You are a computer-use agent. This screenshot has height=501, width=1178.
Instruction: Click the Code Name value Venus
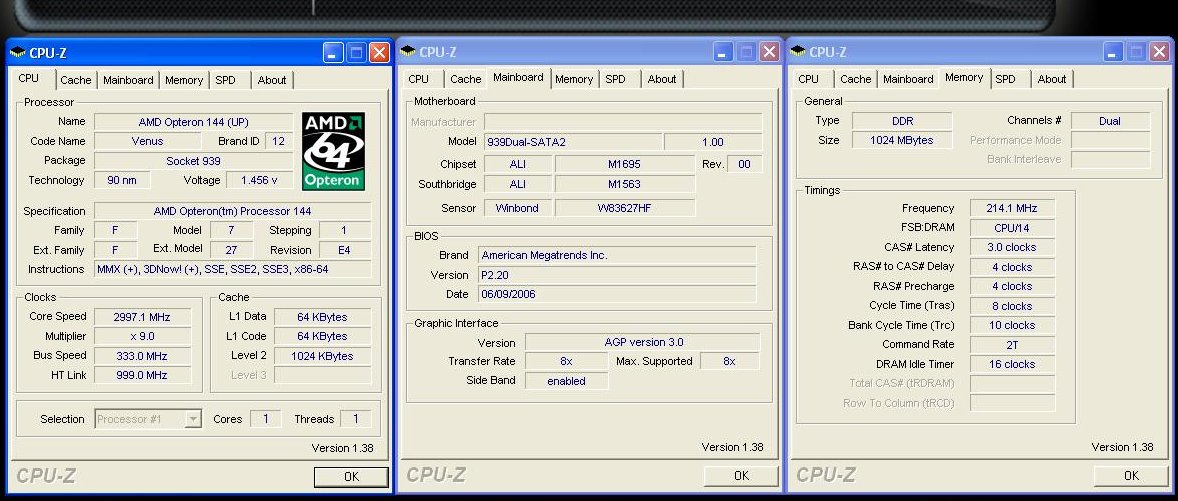[x=147, y=141]
